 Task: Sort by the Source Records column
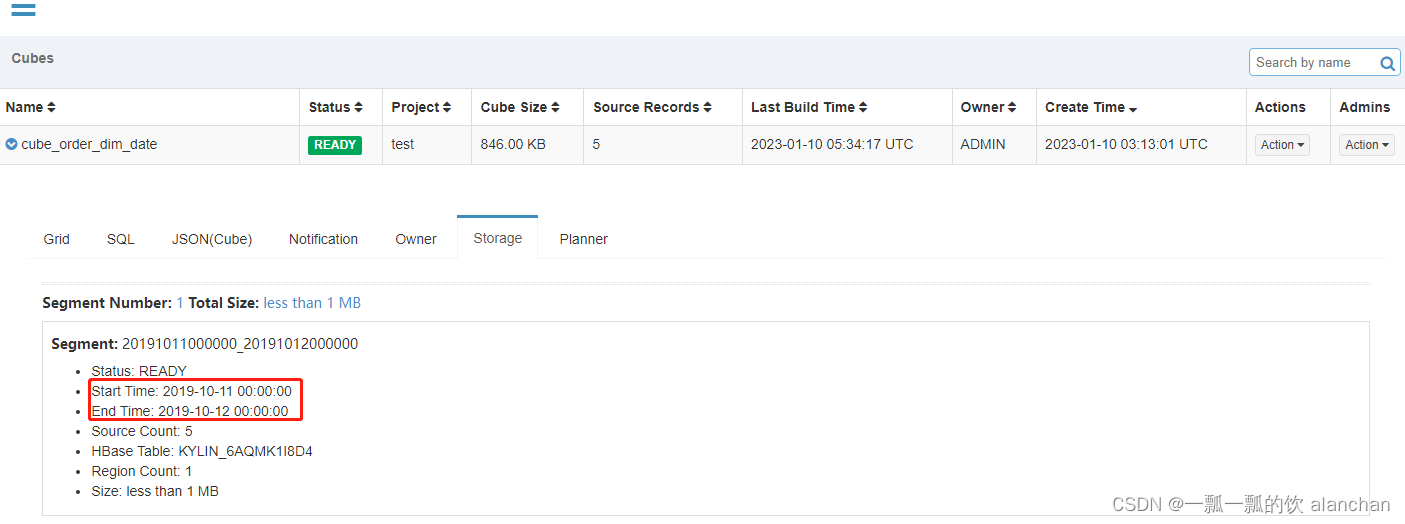[x=652, y=107]
